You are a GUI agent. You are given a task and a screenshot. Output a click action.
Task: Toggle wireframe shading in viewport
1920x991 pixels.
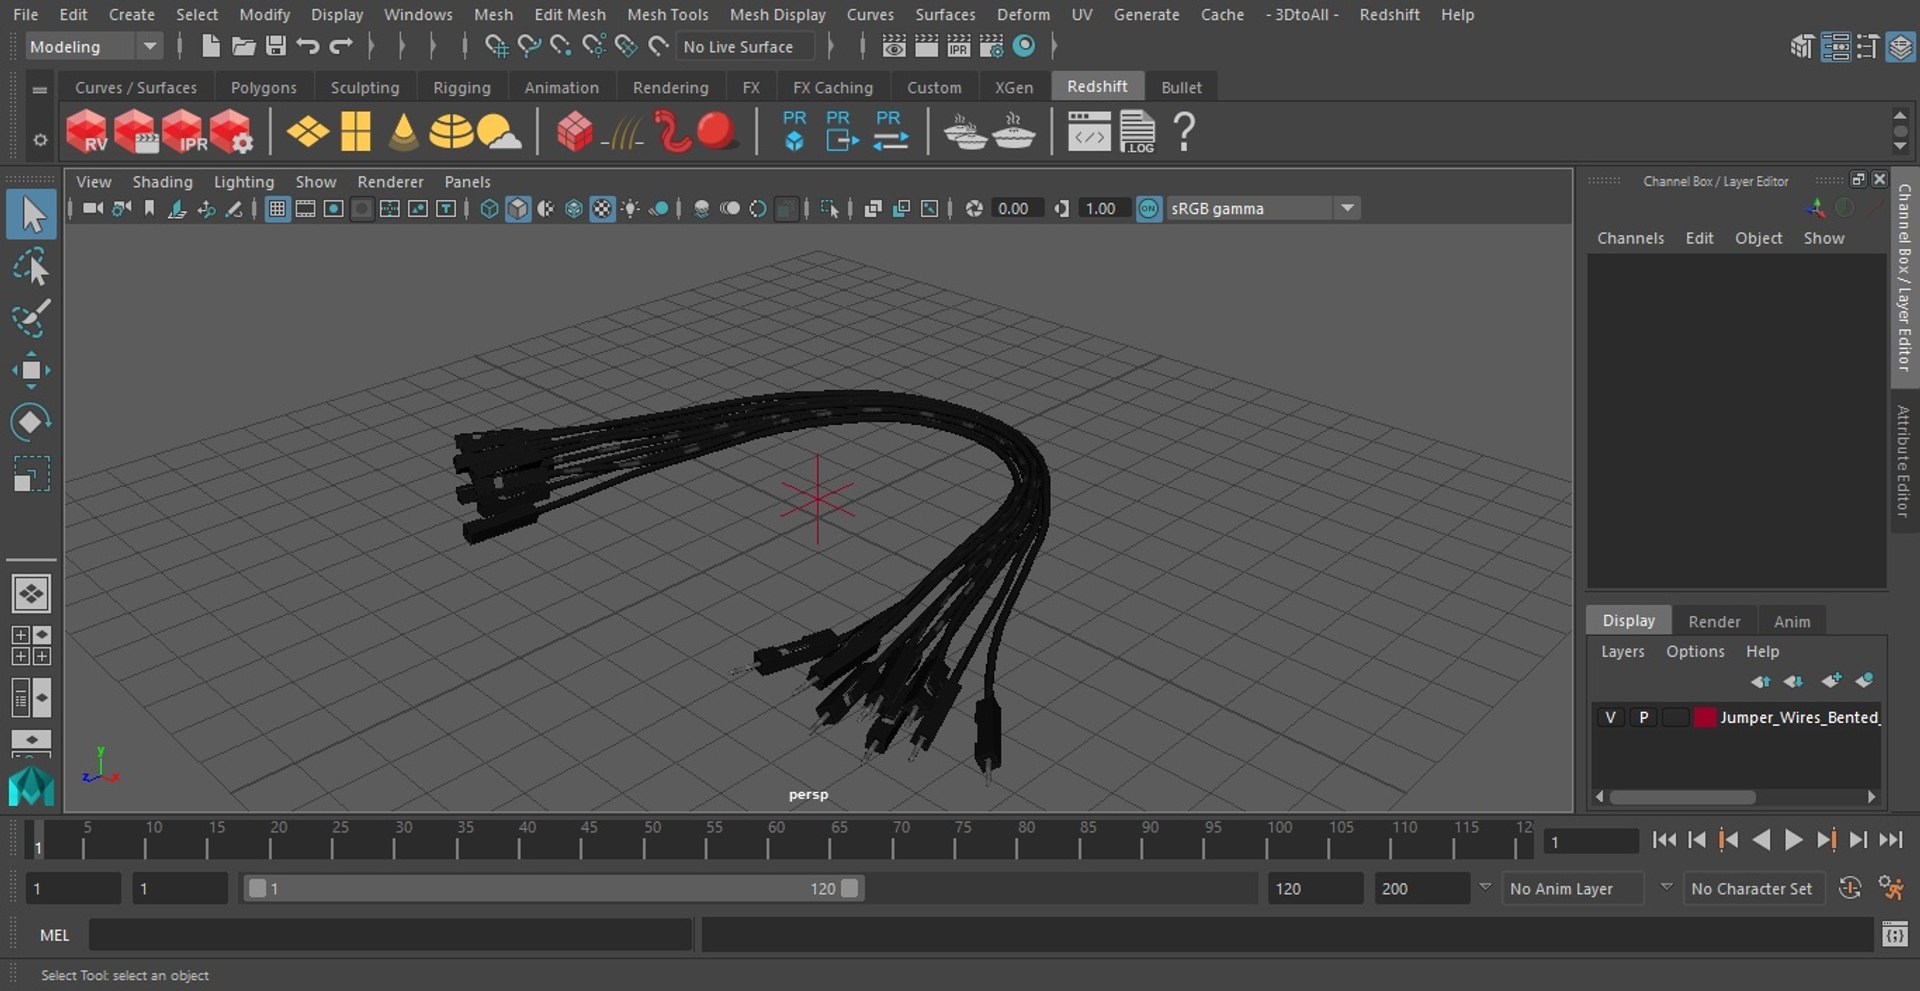point(489,208)
